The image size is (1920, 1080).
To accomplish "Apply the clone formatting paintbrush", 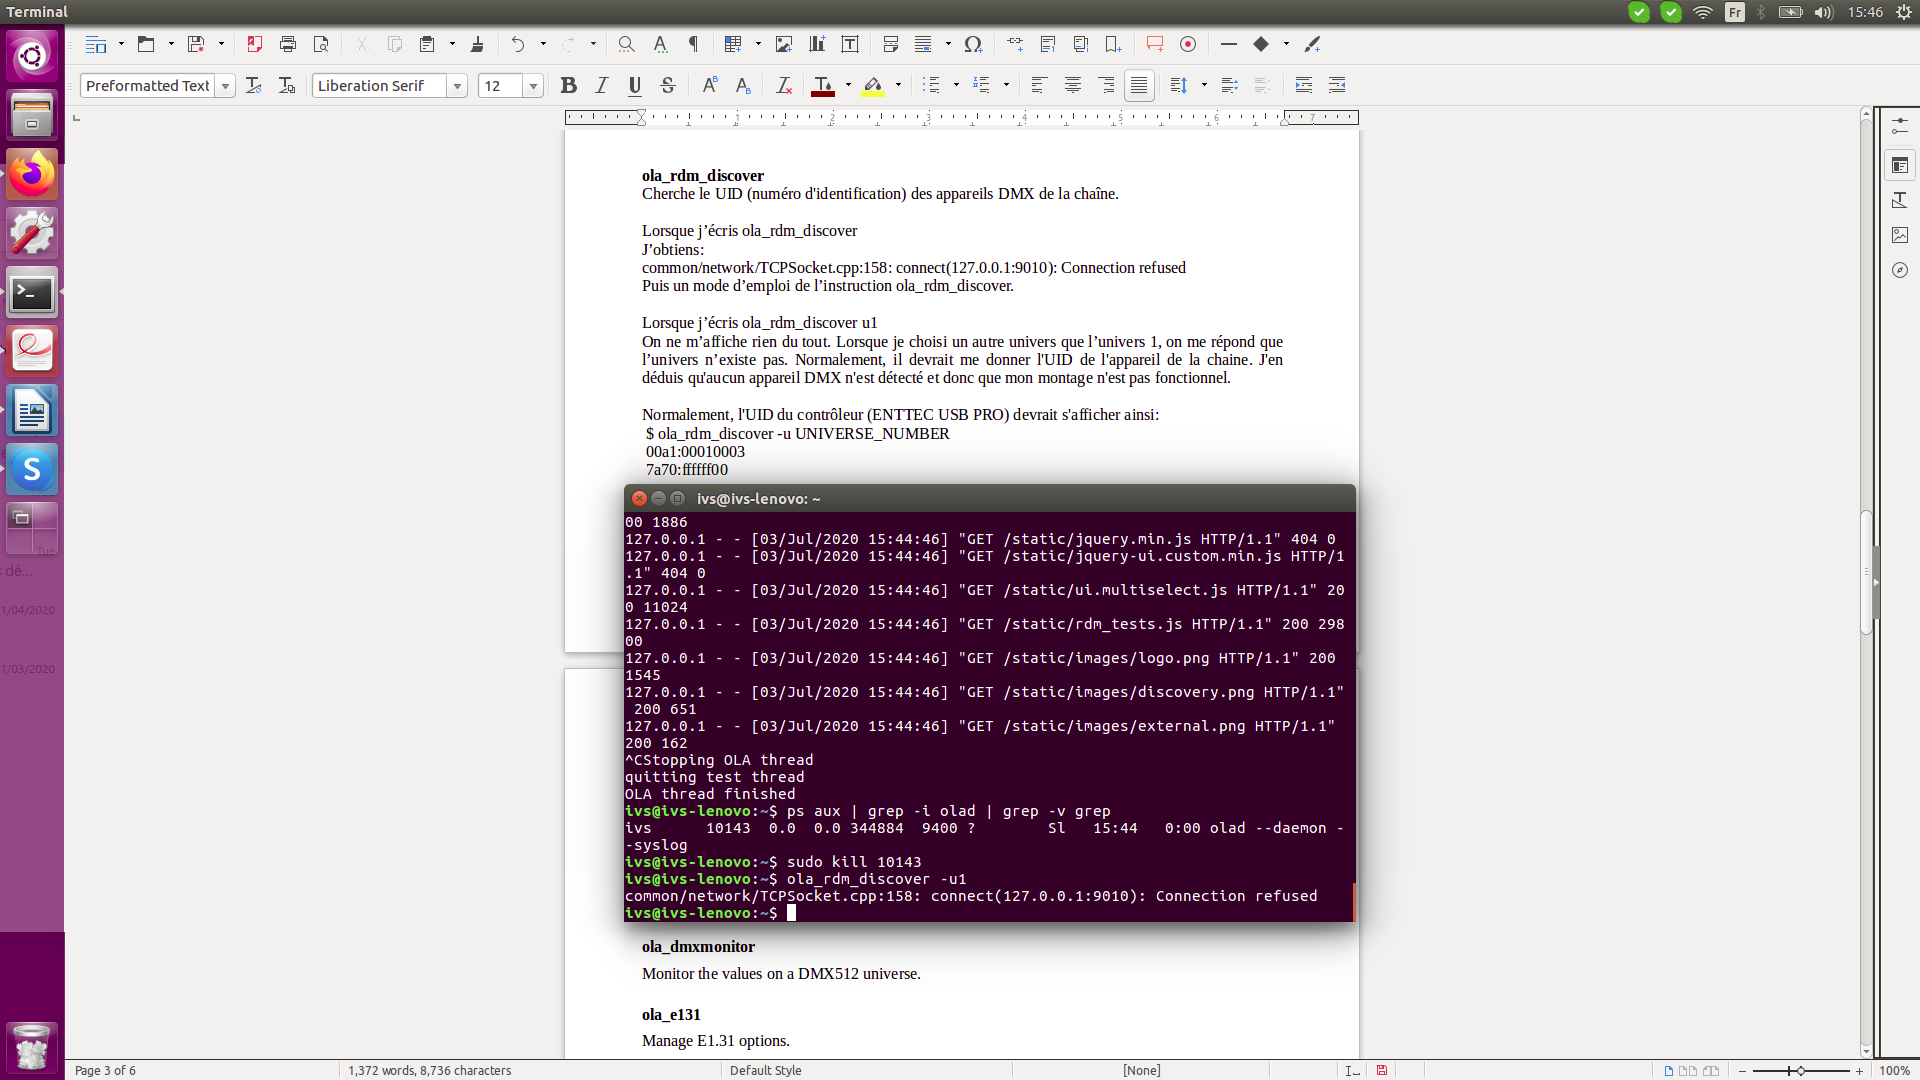I will [478, 44].
